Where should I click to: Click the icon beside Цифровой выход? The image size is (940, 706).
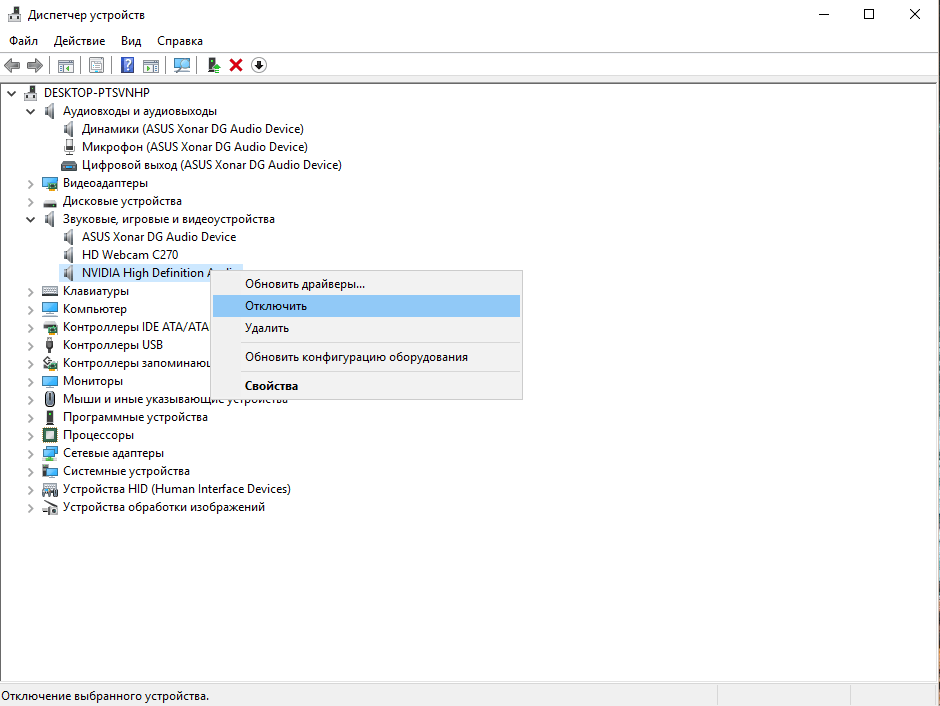tap(69, 165)
